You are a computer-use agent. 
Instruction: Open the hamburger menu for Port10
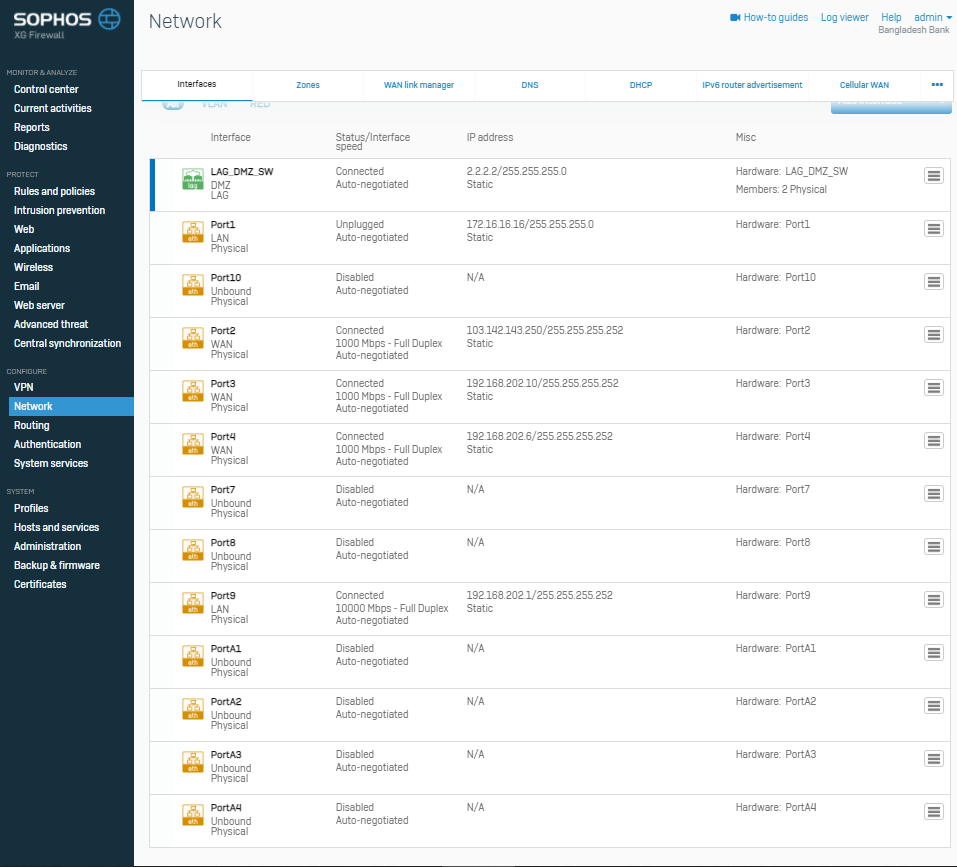pyautogui.click(x=934, y=282)
